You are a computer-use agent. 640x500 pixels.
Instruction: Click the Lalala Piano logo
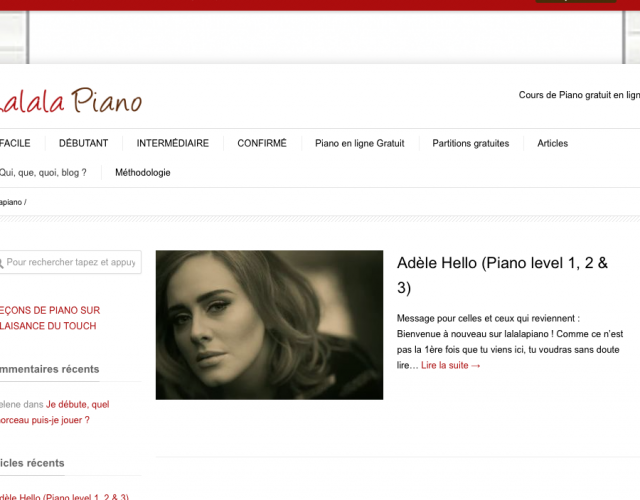pos(71,100)
